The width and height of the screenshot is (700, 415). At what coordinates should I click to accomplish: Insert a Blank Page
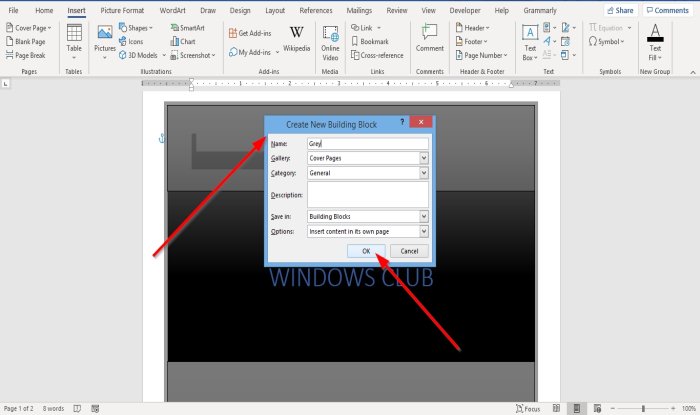26,42
